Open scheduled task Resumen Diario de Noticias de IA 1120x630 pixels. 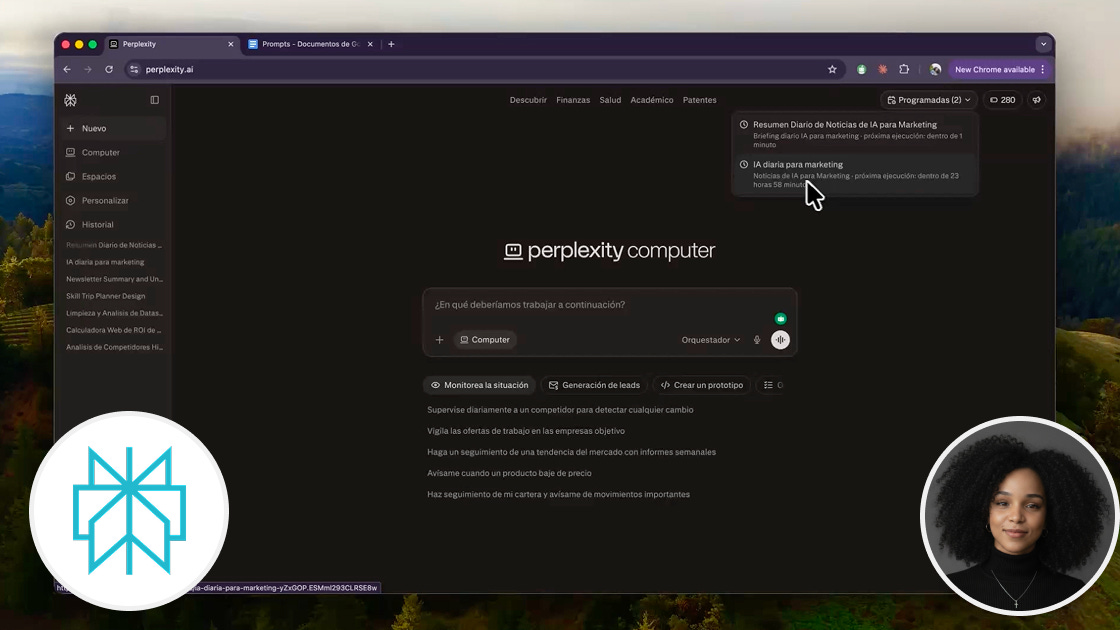(x=855, y=134)
